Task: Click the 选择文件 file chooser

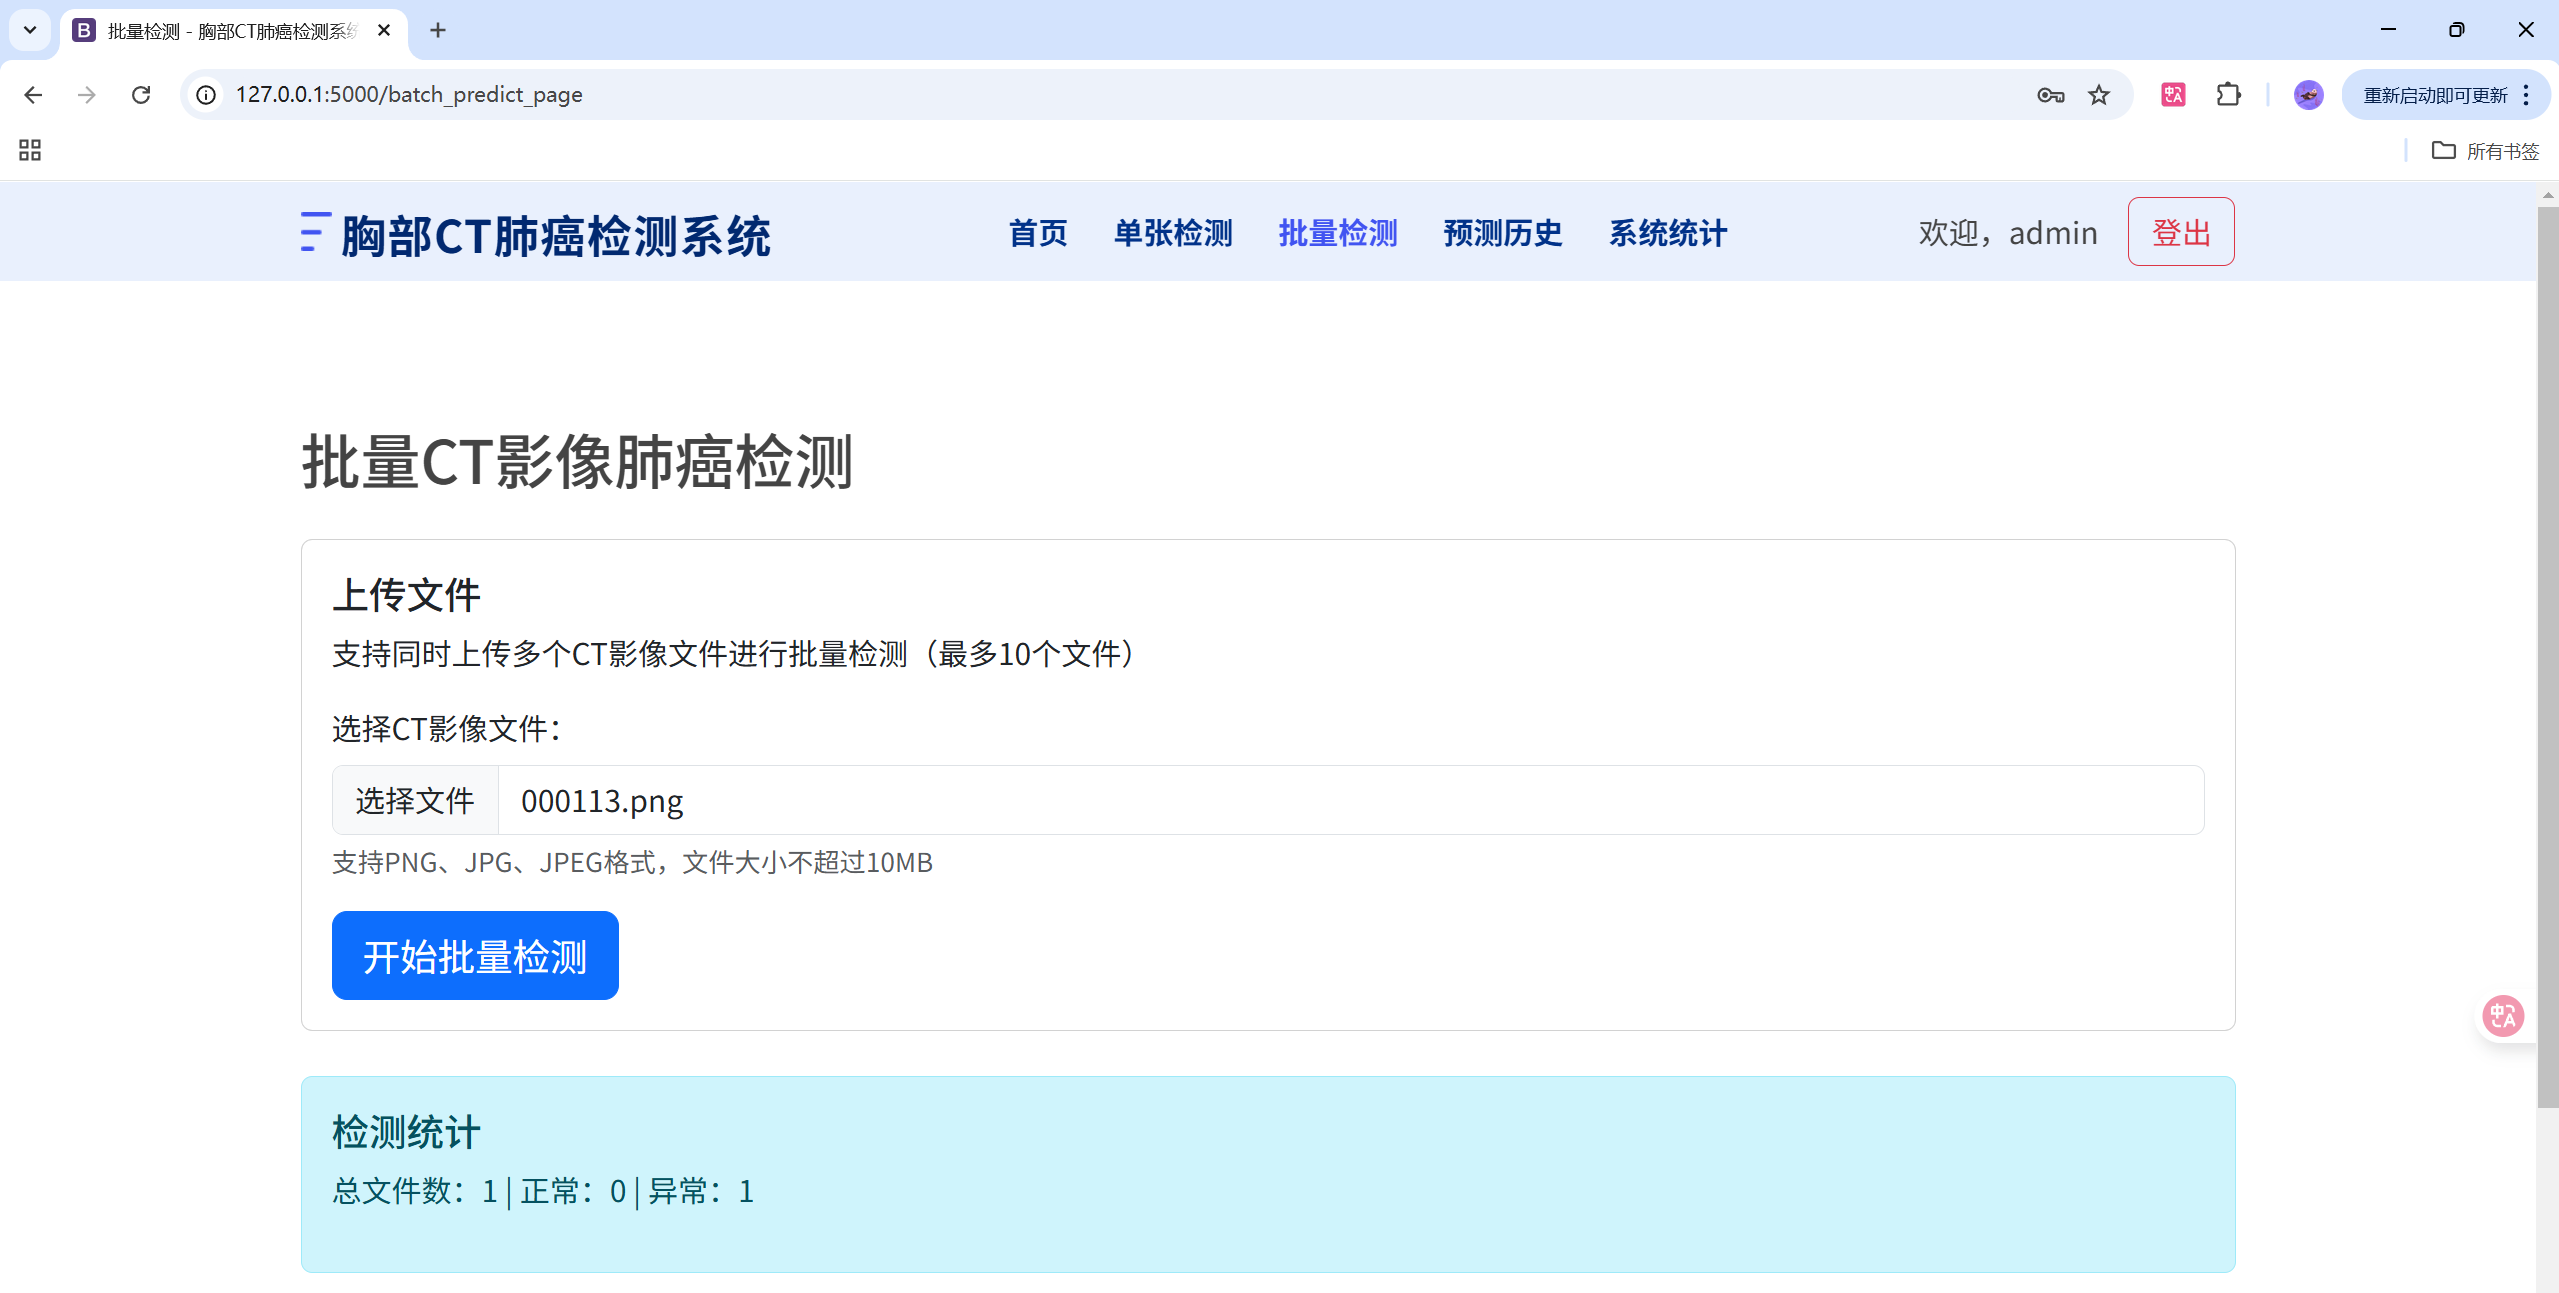Action: [415, 801]
